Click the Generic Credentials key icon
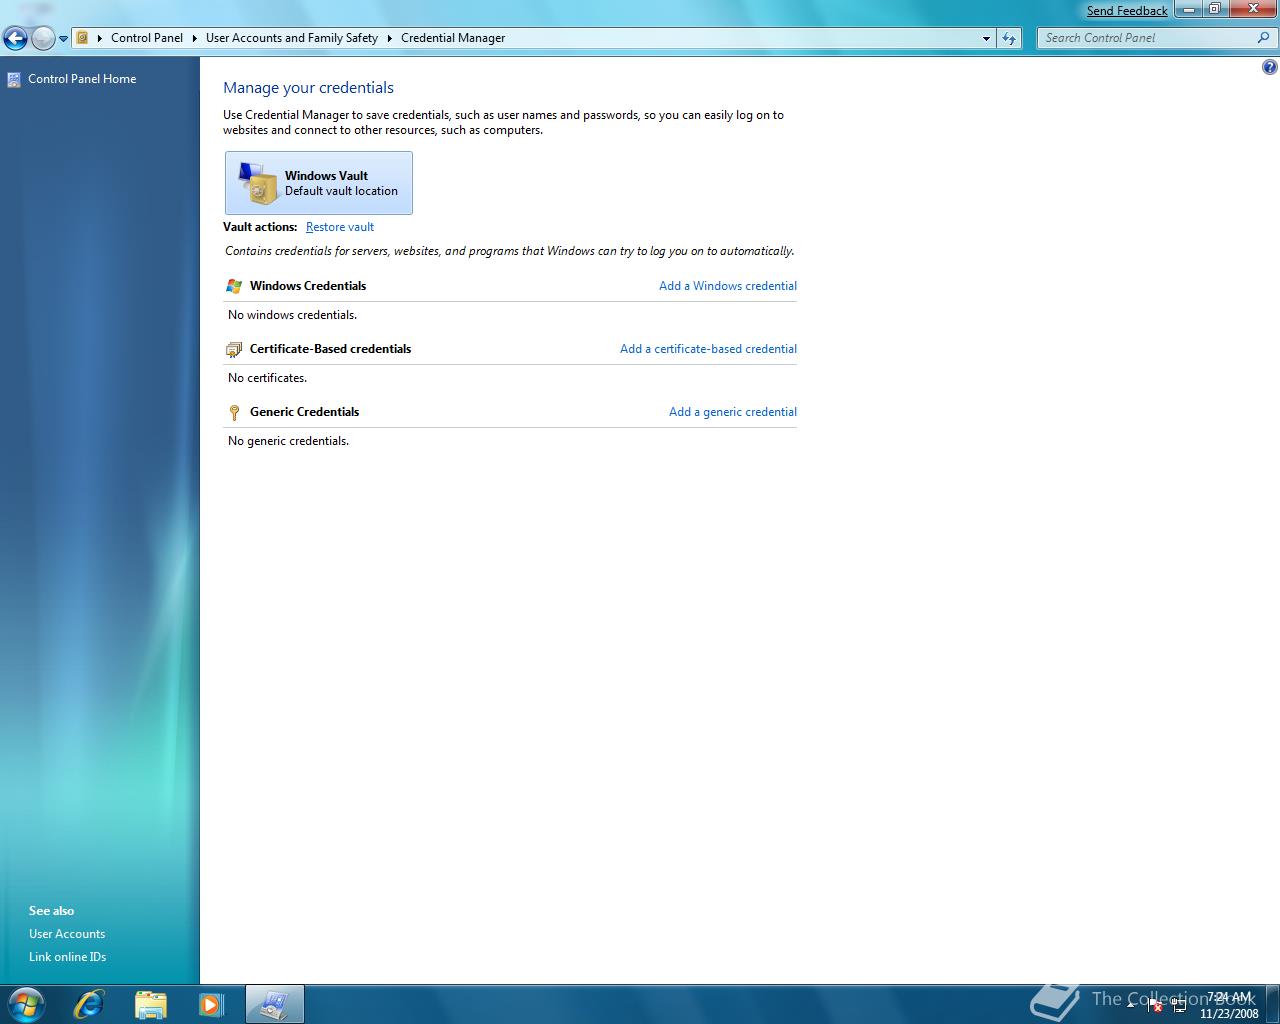Viewport: 1280px width, 1024px height. tap(234, 412)
